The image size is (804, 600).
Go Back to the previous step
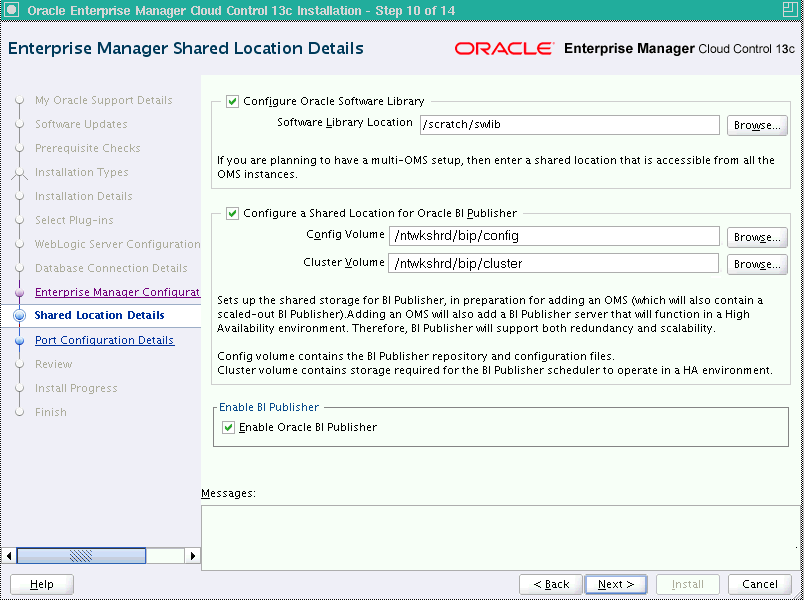551,584
